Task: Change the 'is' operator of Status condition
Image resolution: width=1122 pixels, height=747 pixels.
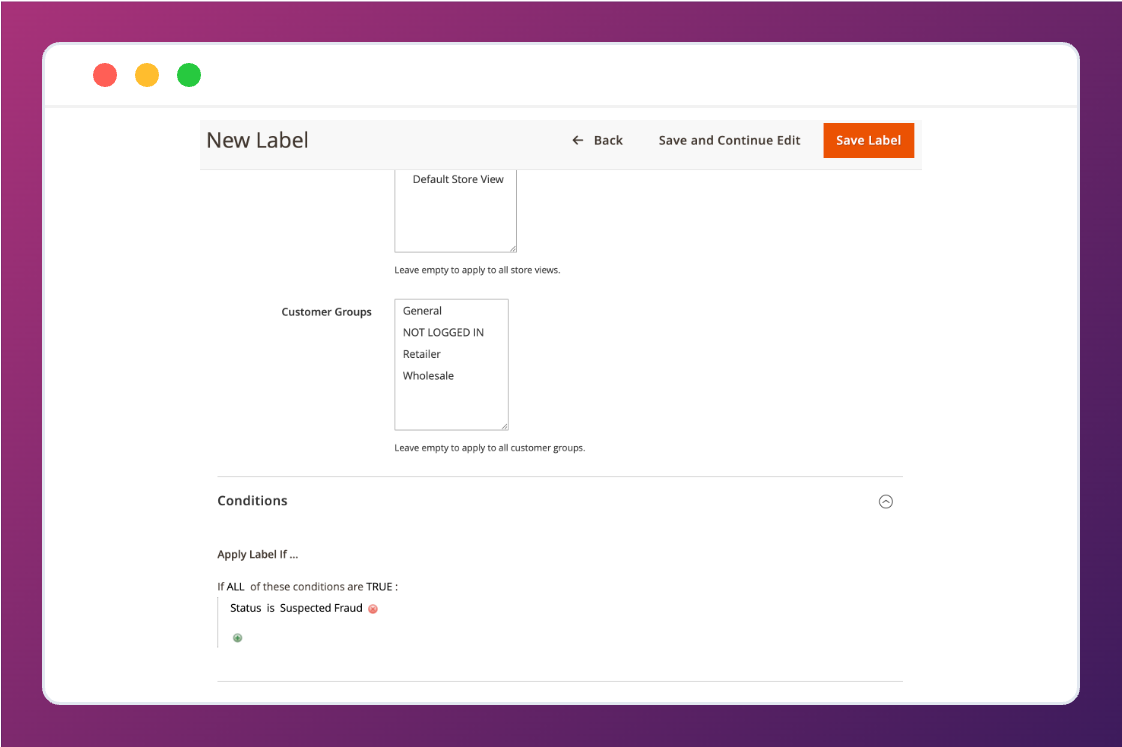Action: click(270, 608)
